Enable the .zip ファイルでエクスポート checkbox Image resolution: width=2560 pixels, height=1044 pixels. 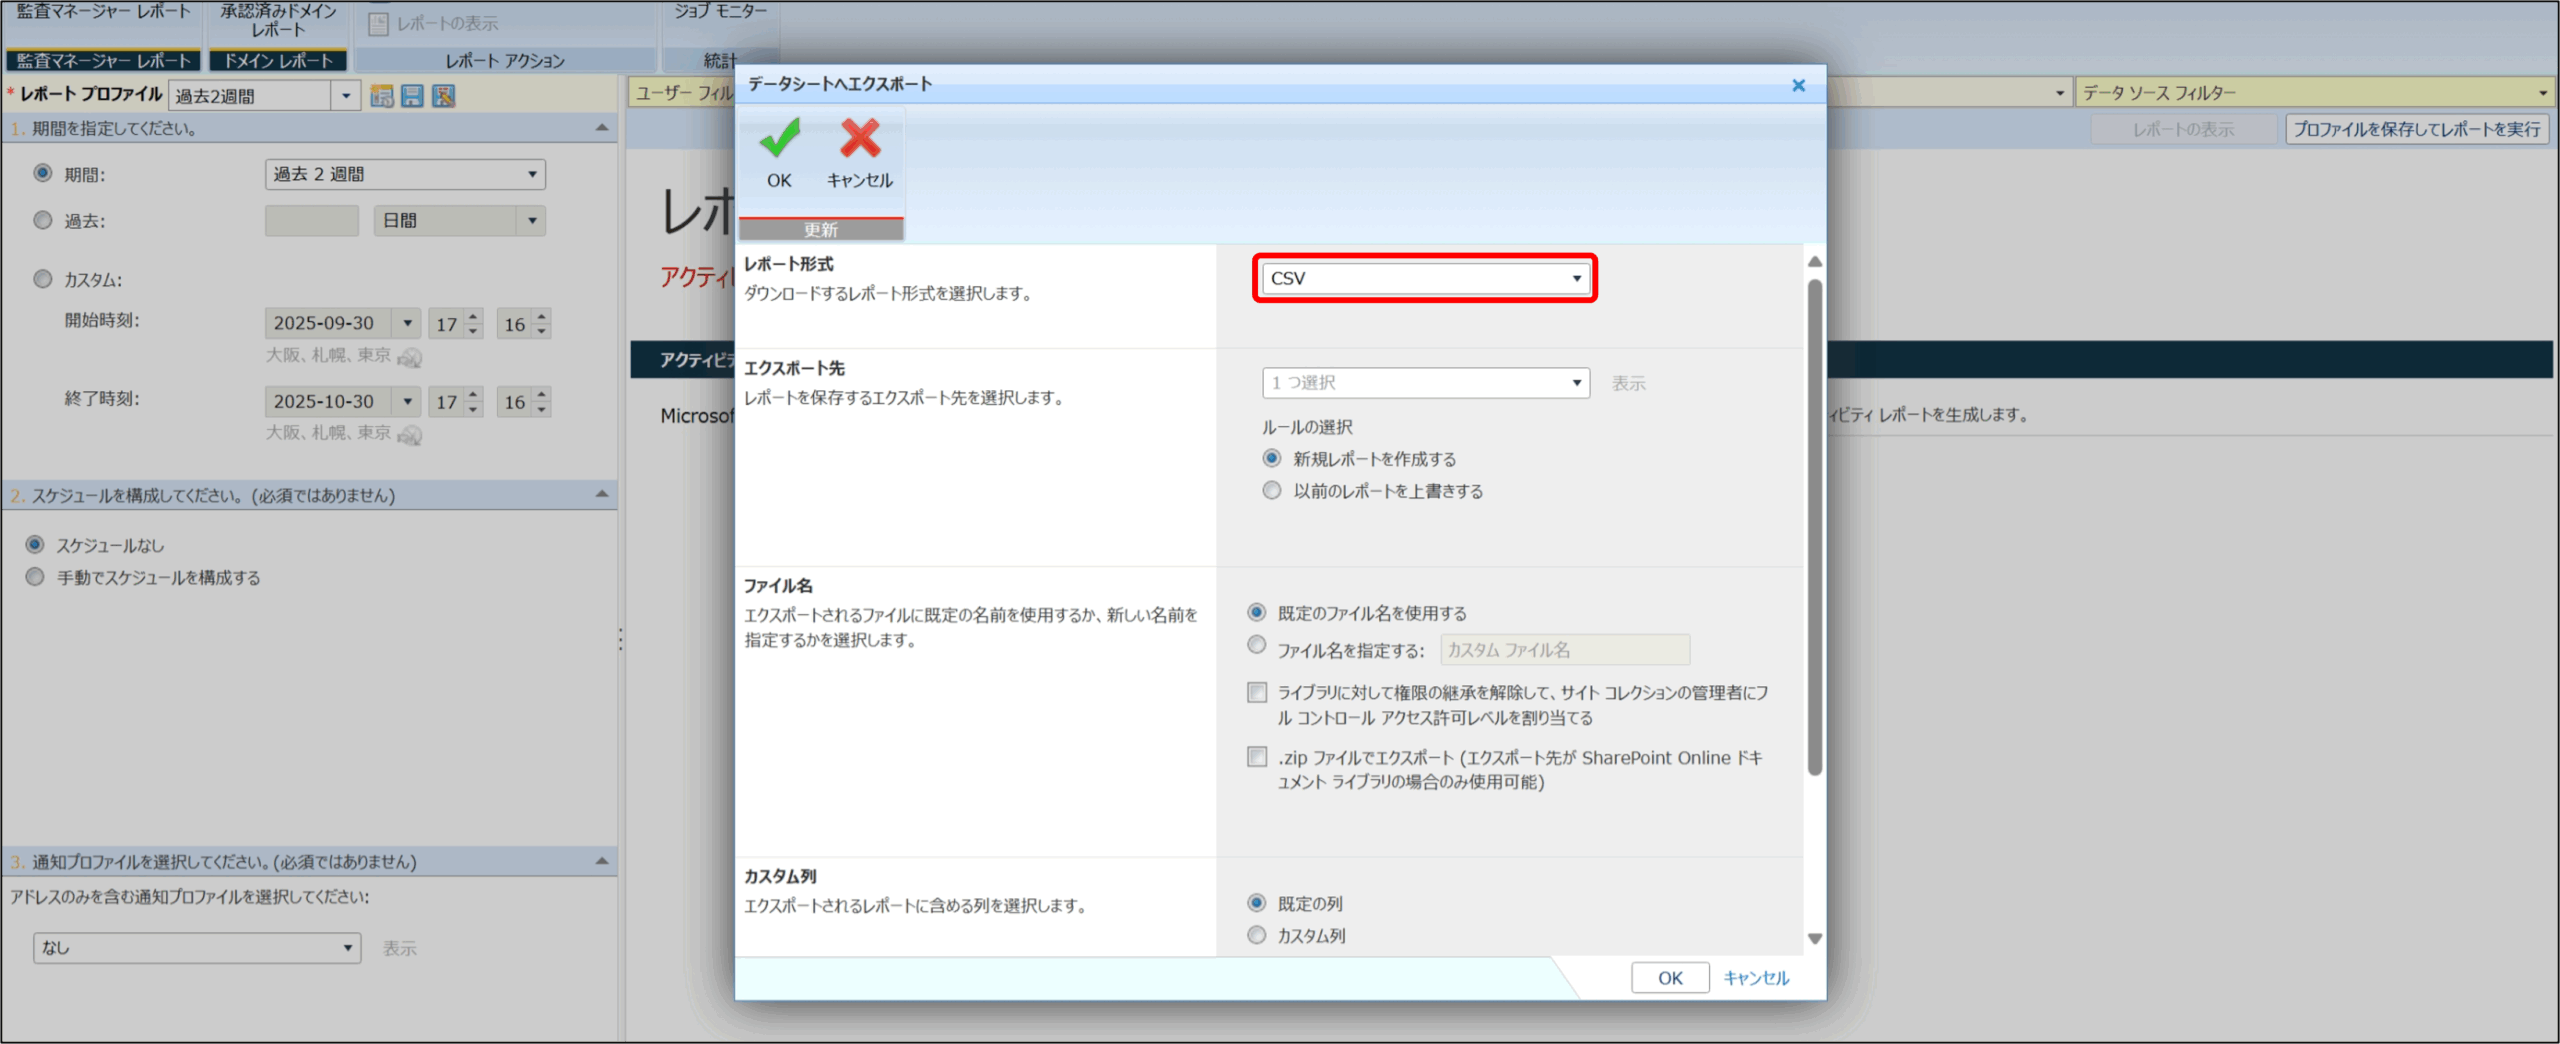point(1257,757)
